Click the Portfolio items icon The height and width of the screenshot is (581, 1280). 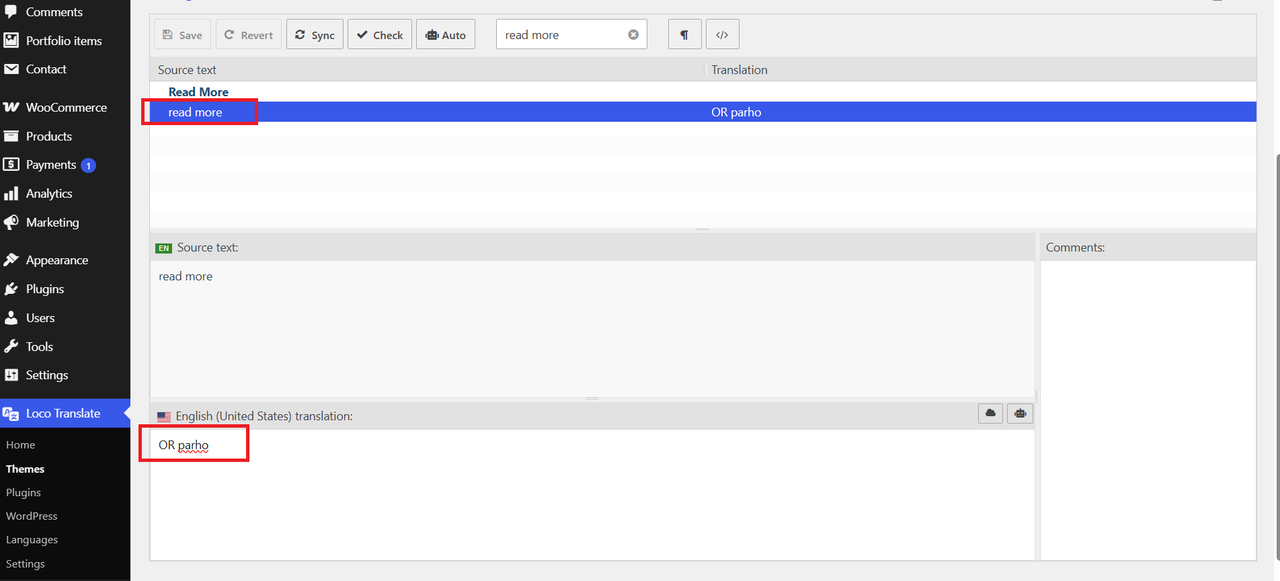(x=11, y=41)
